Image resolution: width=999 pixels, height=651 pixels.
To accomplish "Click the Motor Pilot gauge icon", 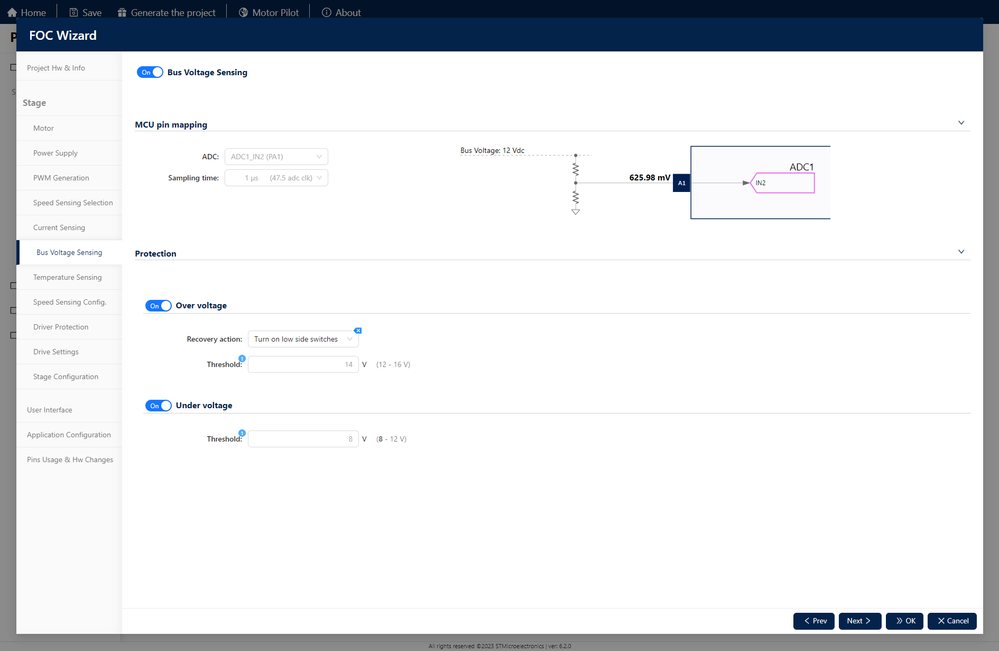I will coord(243,13).
